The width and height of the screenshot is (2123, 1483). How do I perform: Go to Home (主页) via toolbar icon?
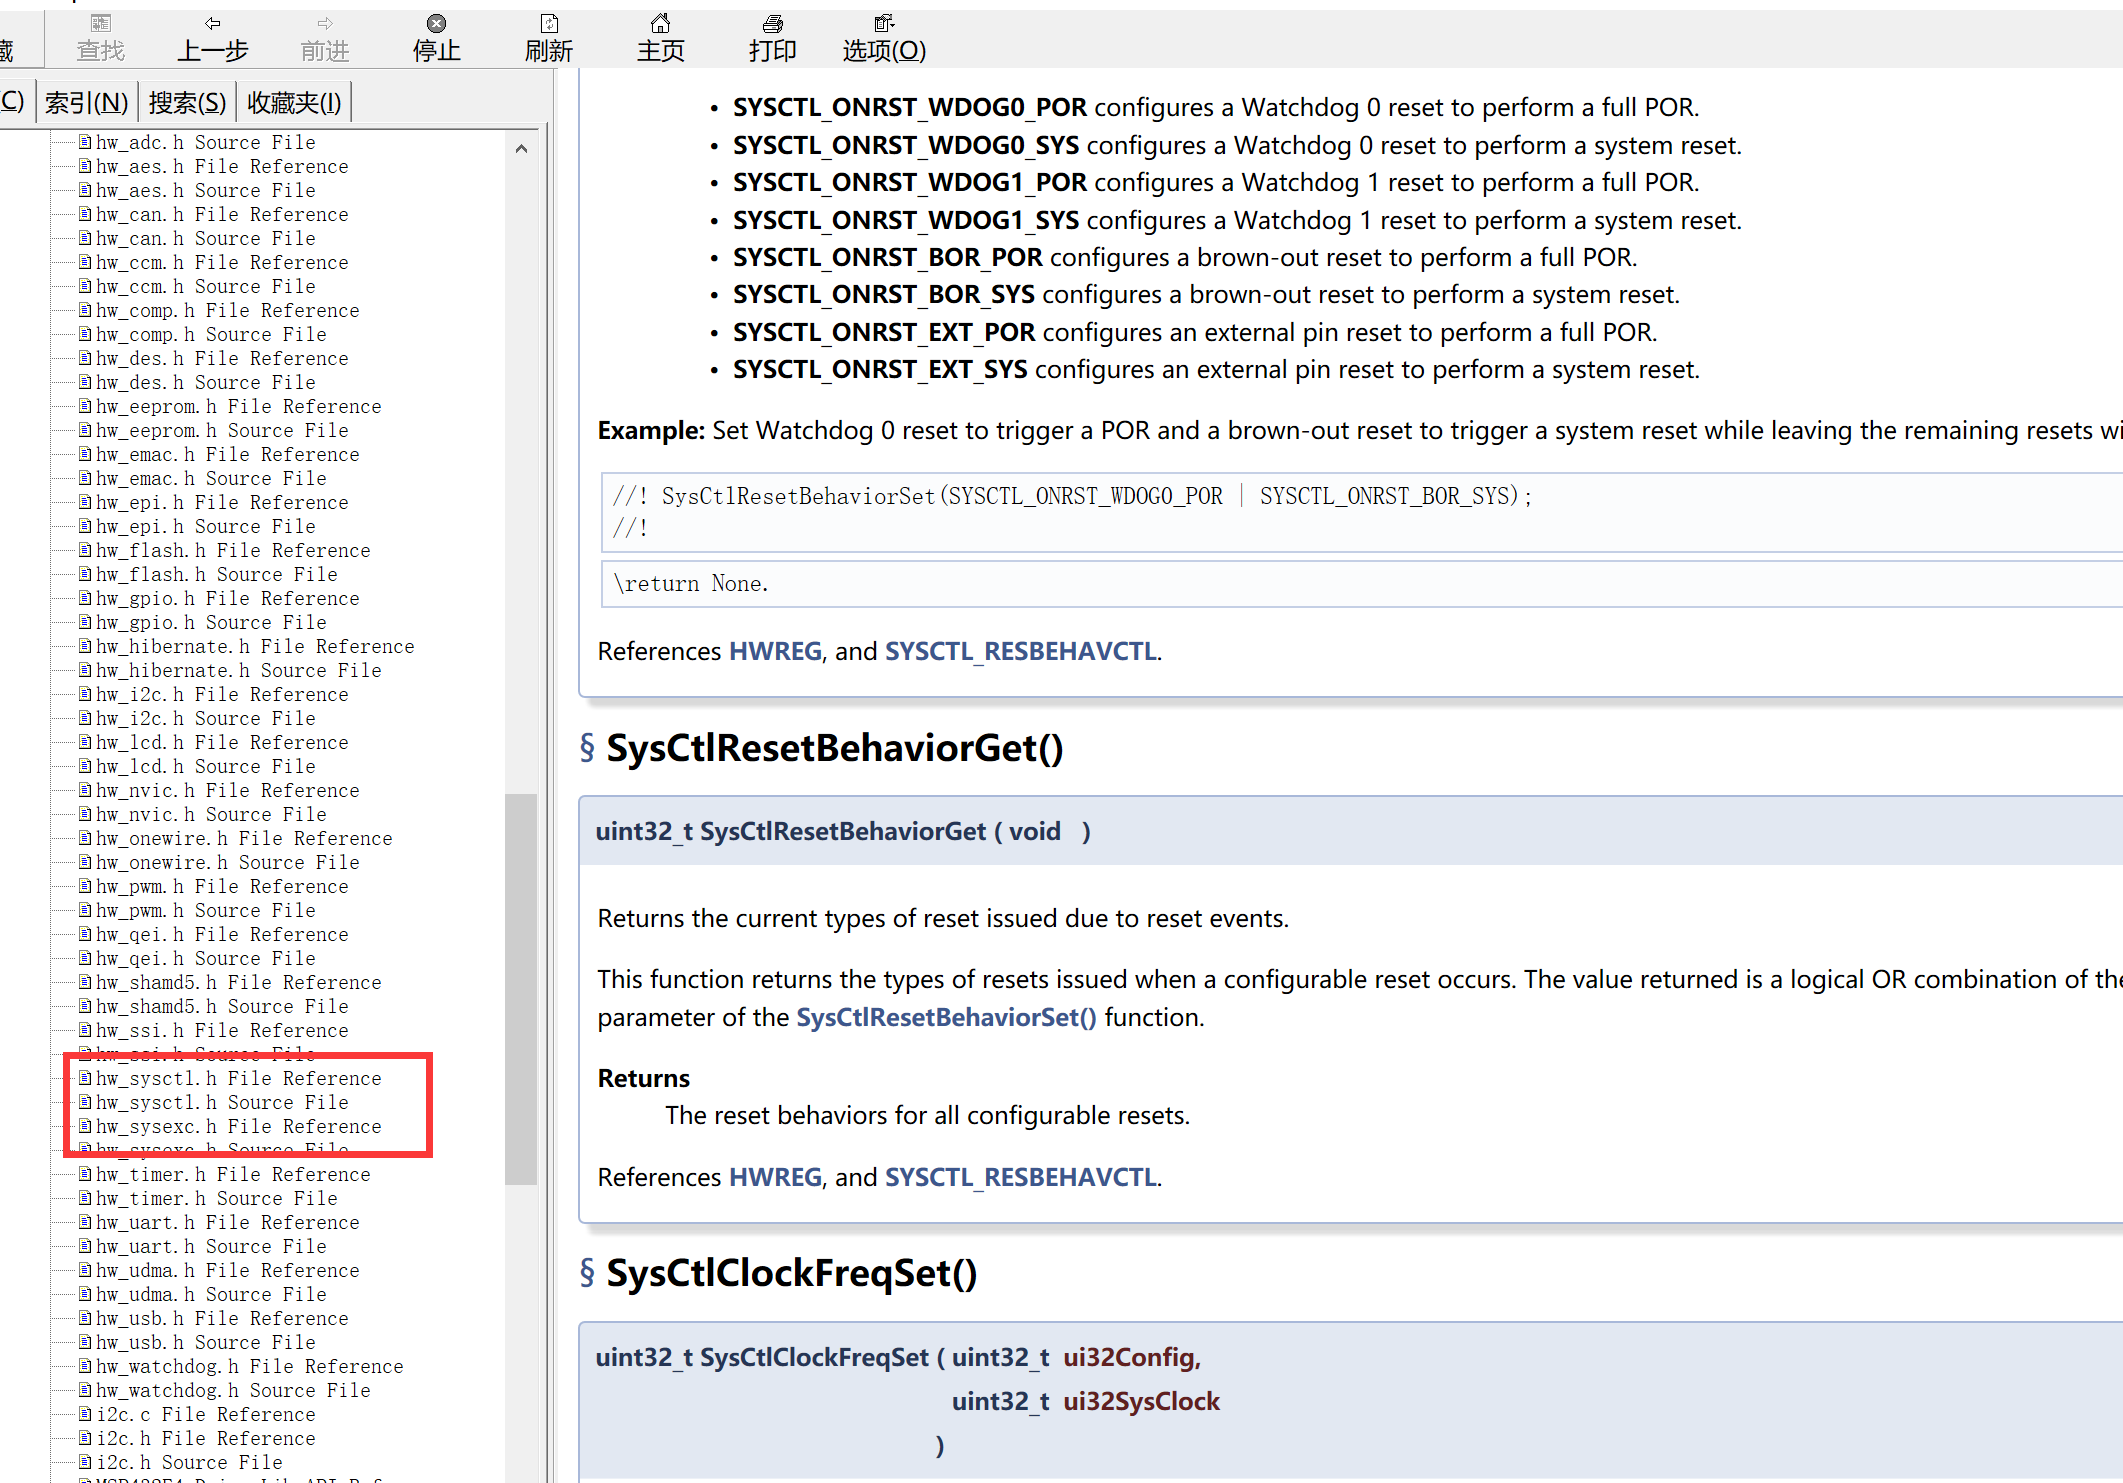coord(660,37)
